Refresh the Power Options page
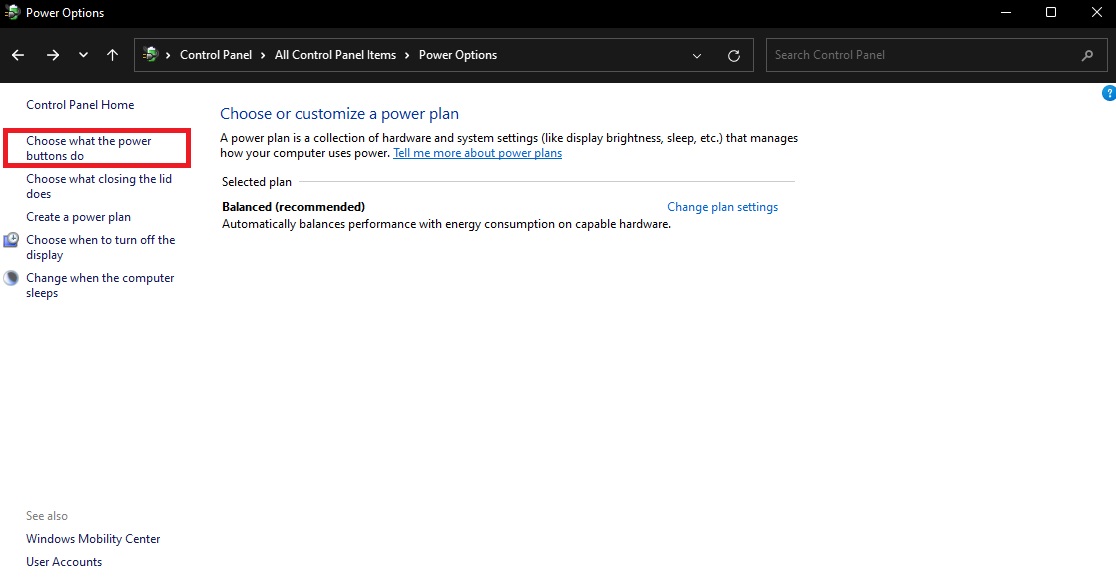 tap(734, 56)
